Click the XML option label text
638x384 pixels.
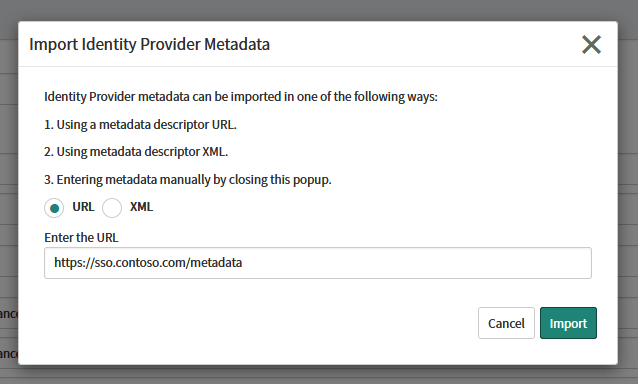[x=141, y=207]
